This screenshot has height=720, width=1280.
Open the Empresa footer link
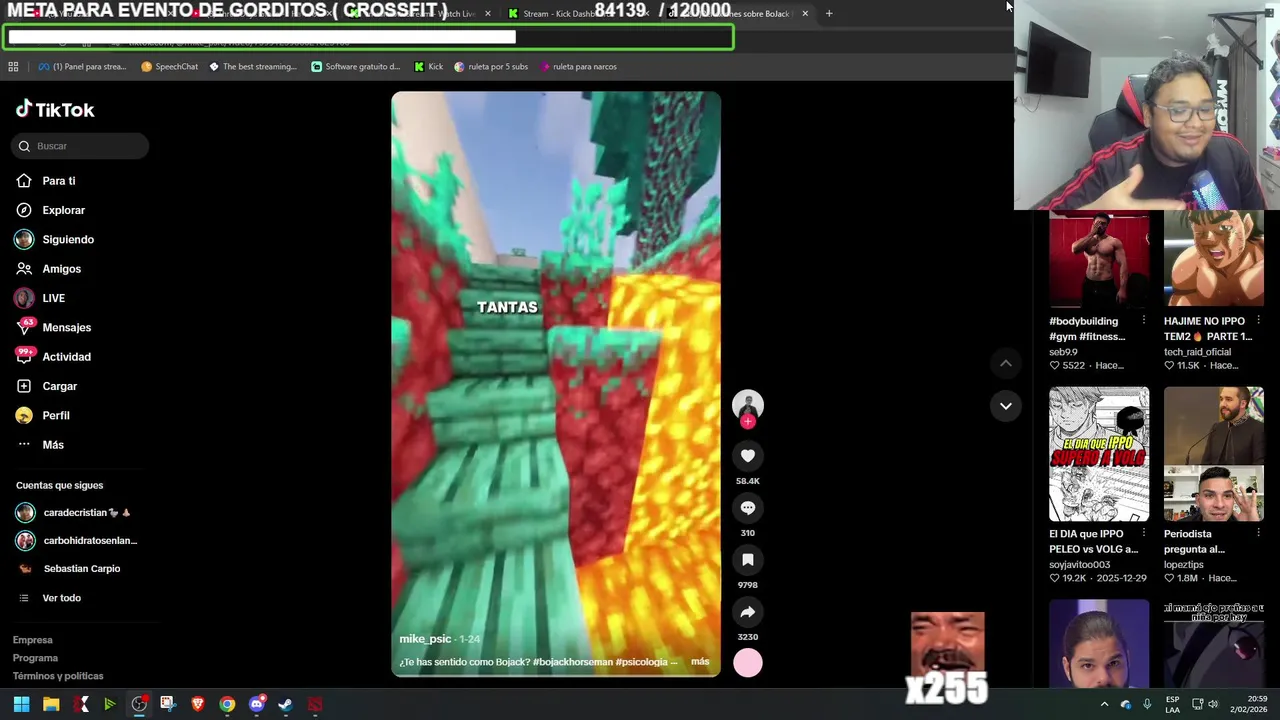[33, 640]
